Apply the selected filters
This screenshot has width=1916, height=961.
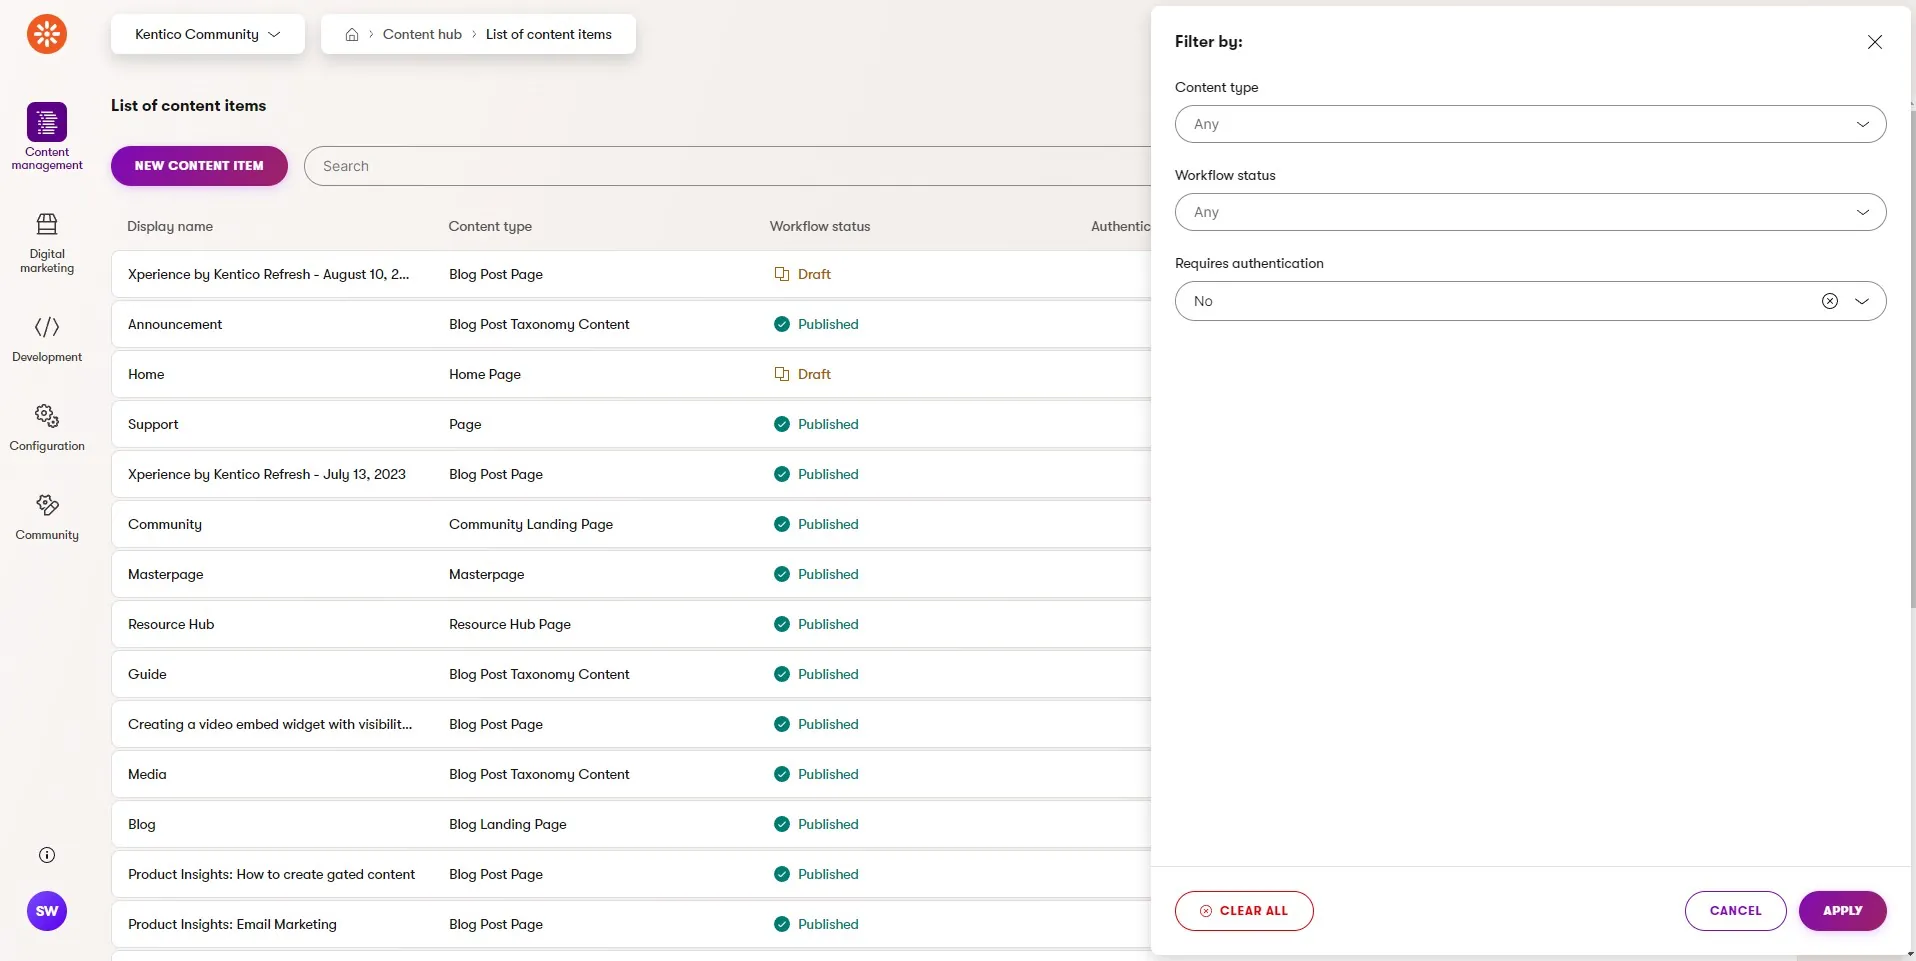coord(1842,911)
